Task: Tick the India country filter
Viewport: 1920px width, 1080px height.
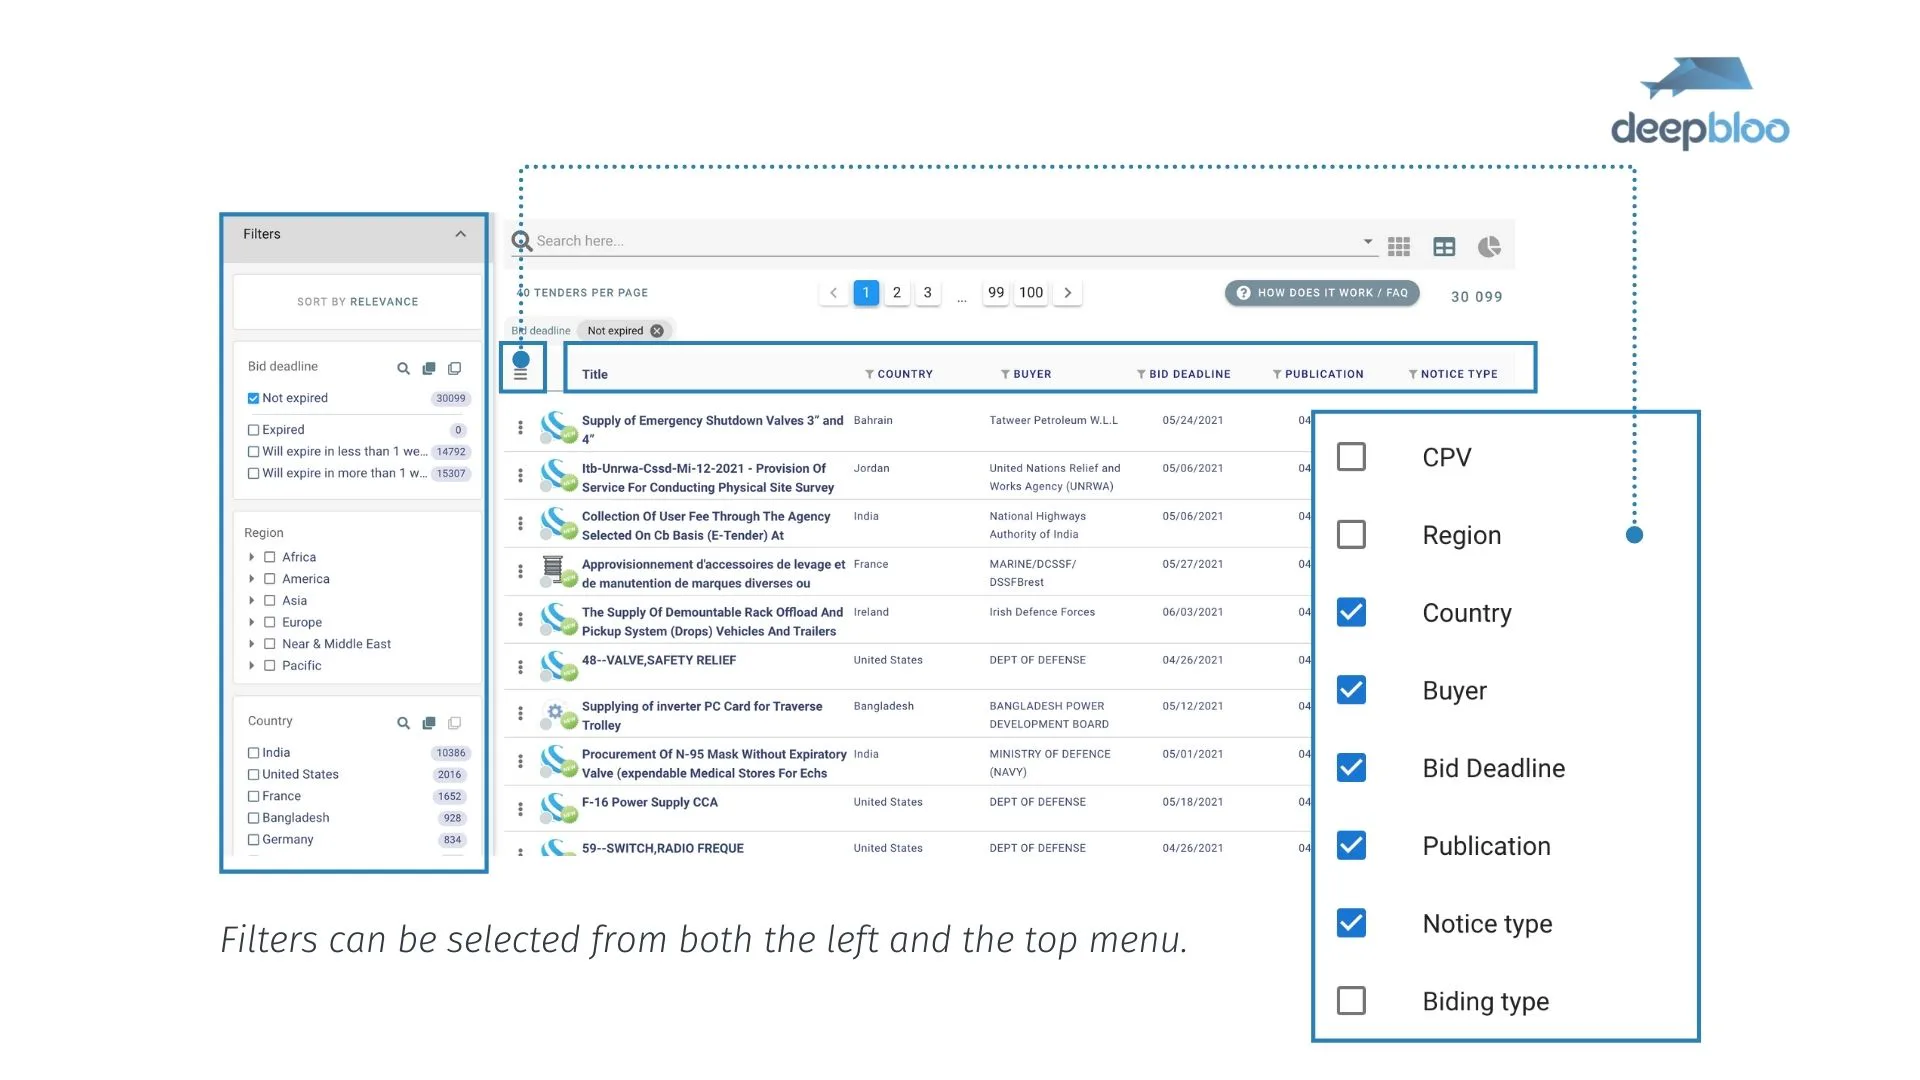Action: 253,753
